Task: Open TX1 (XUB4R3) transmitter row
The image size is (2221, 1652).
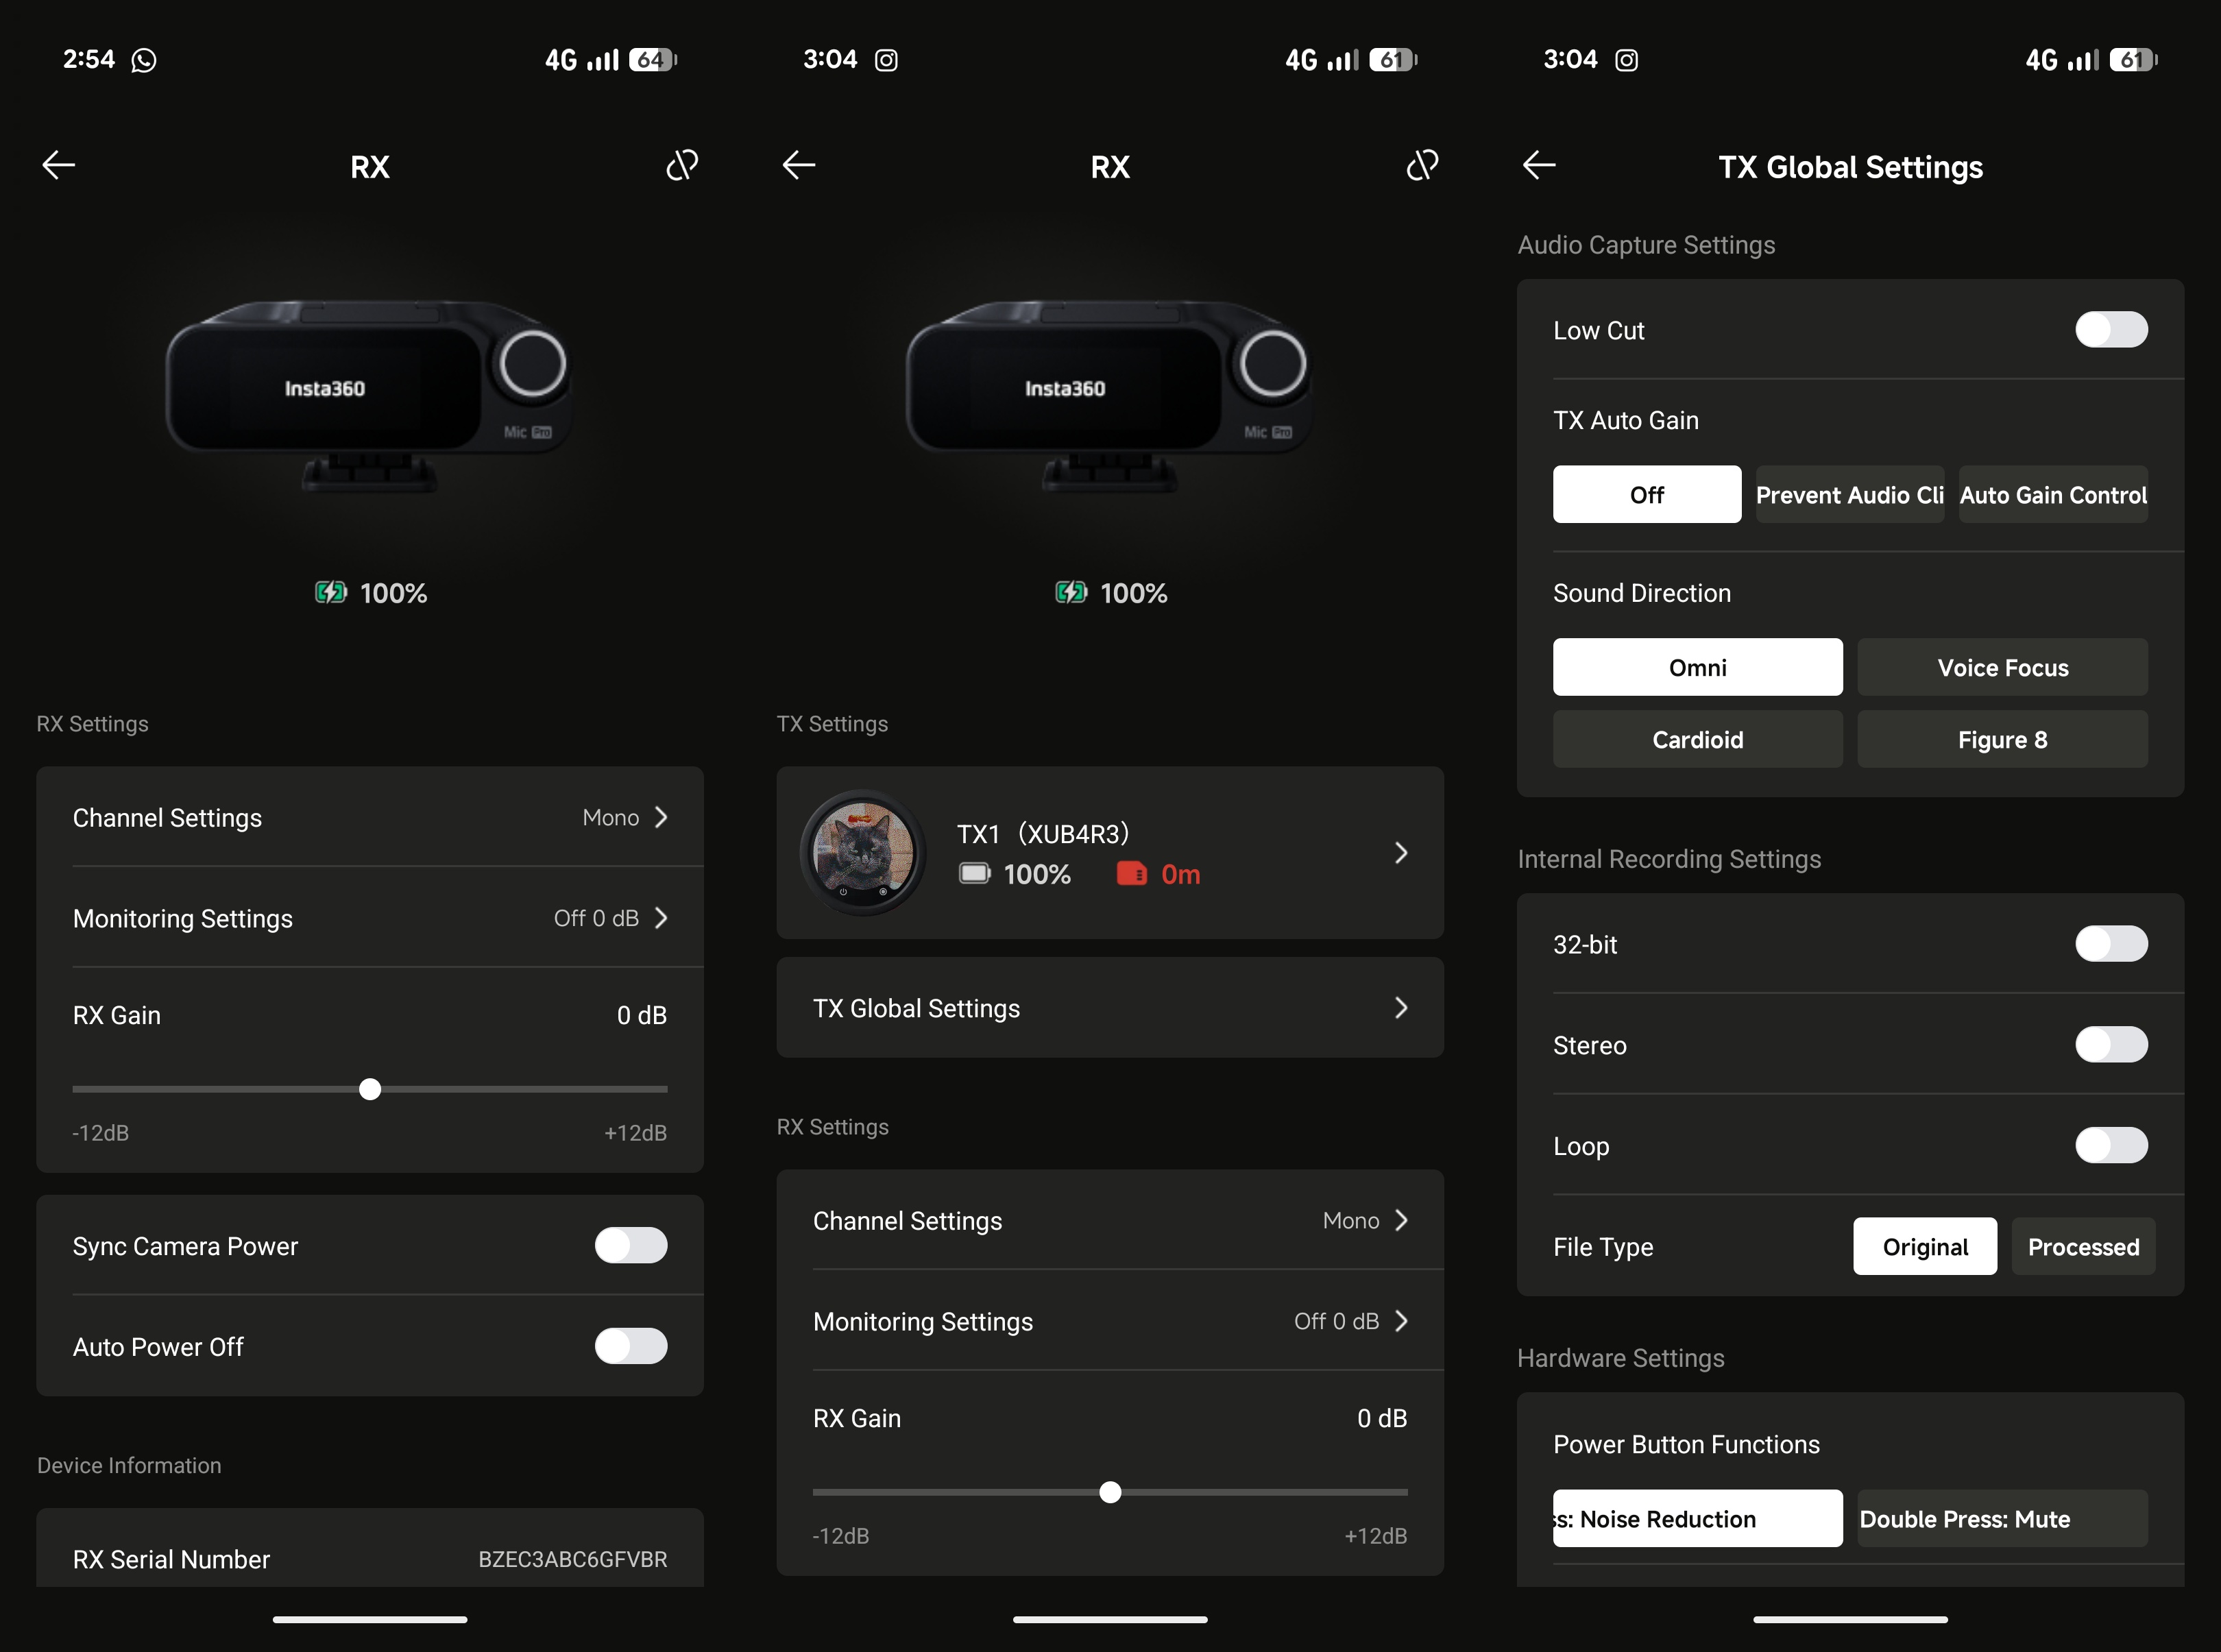Action: pyautogui.click(x=1110, y=853)
